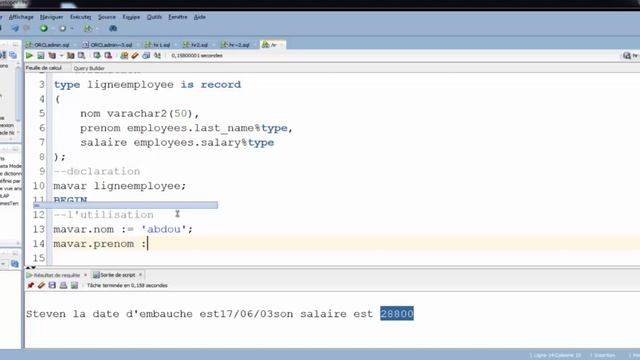Click the 'nom varachar2(50),' line
The width and height of the screenshot is (640, 360).
[140, 113]
